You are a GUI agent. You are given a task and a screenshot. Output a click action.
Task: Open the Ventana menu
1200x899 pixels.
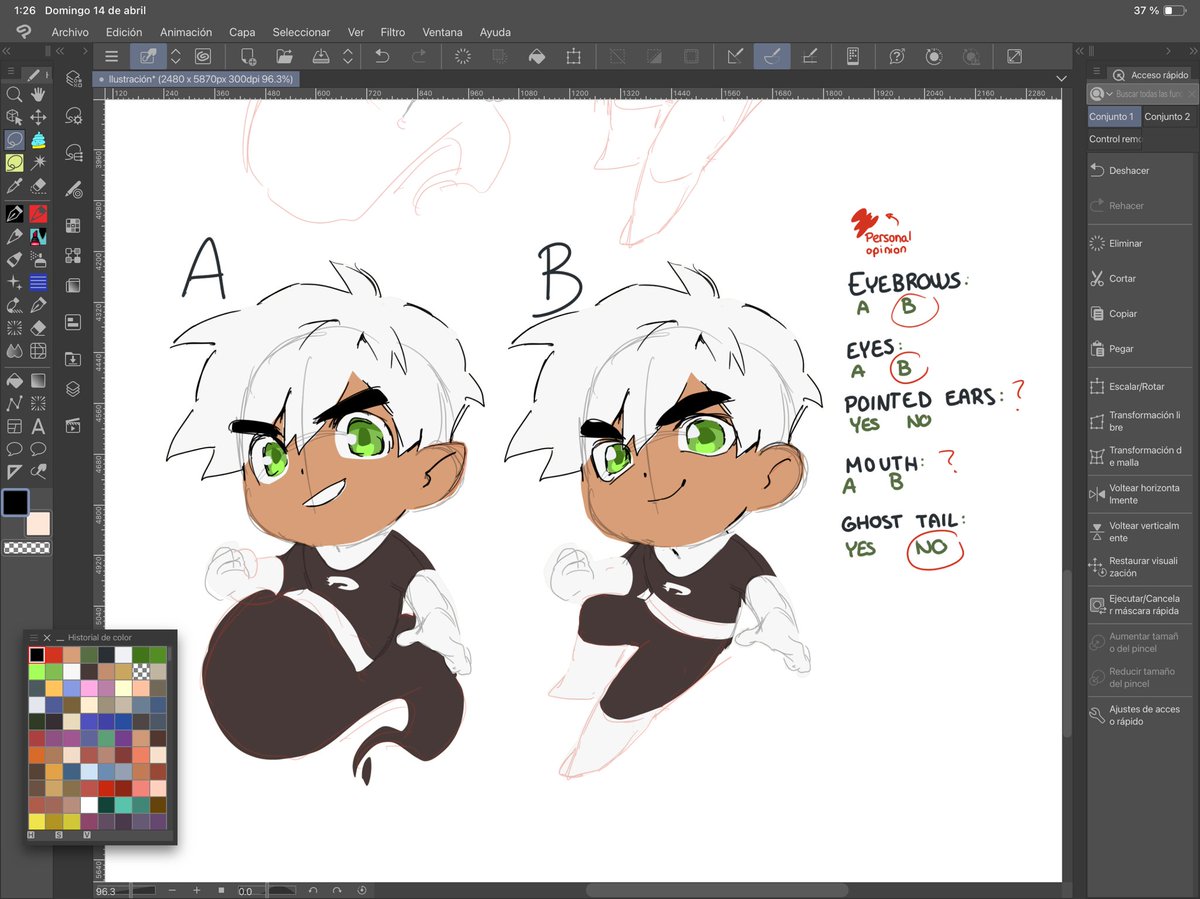443,32
